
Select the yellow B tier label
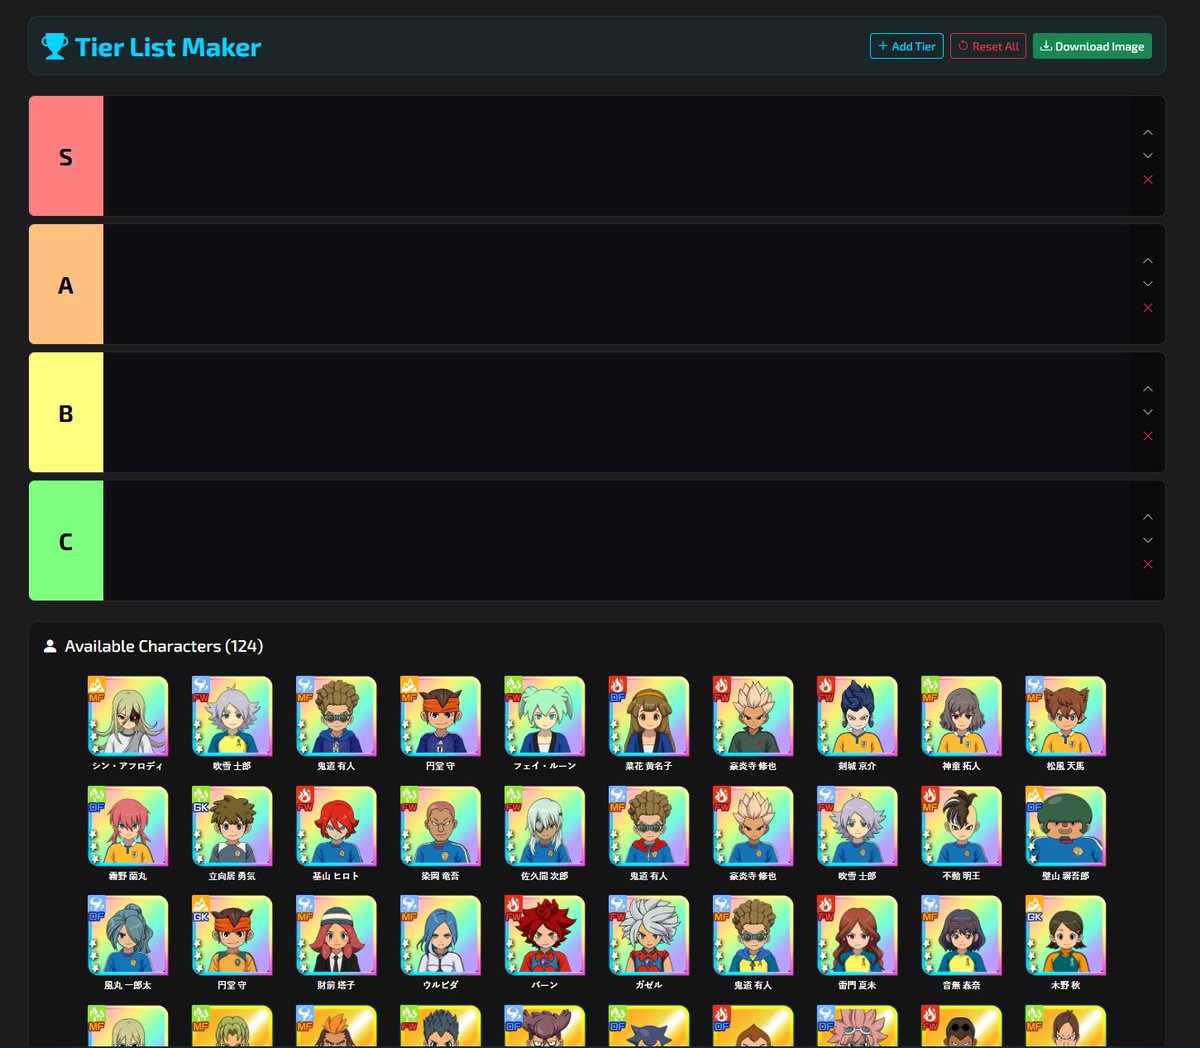66,413
